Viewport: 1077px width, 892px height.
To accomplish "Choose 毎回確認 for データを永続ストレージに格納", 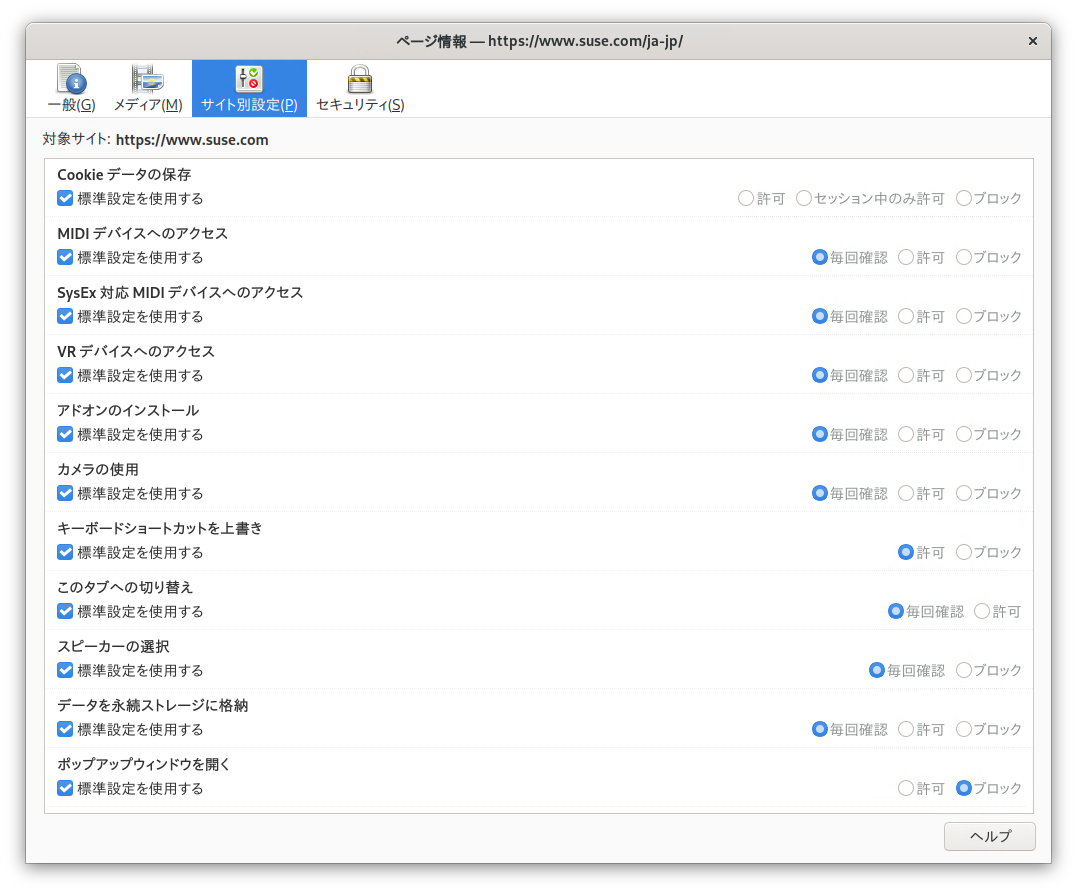I will coord(820,729).
